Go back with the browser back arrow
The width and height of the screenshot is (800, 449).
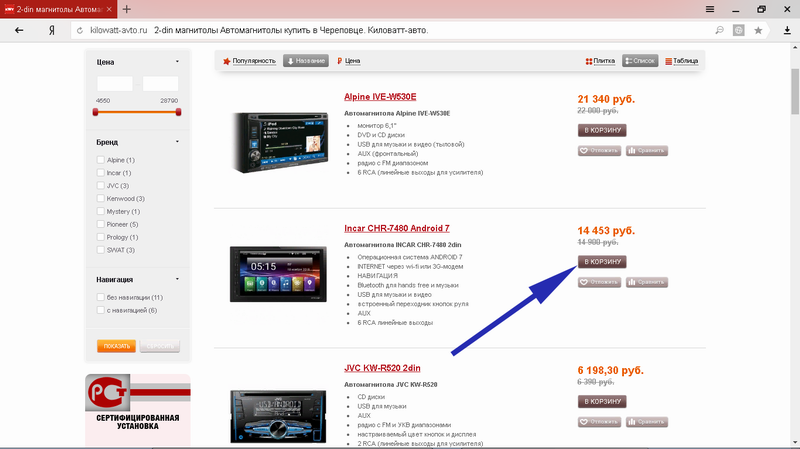(x=19, y=30)
